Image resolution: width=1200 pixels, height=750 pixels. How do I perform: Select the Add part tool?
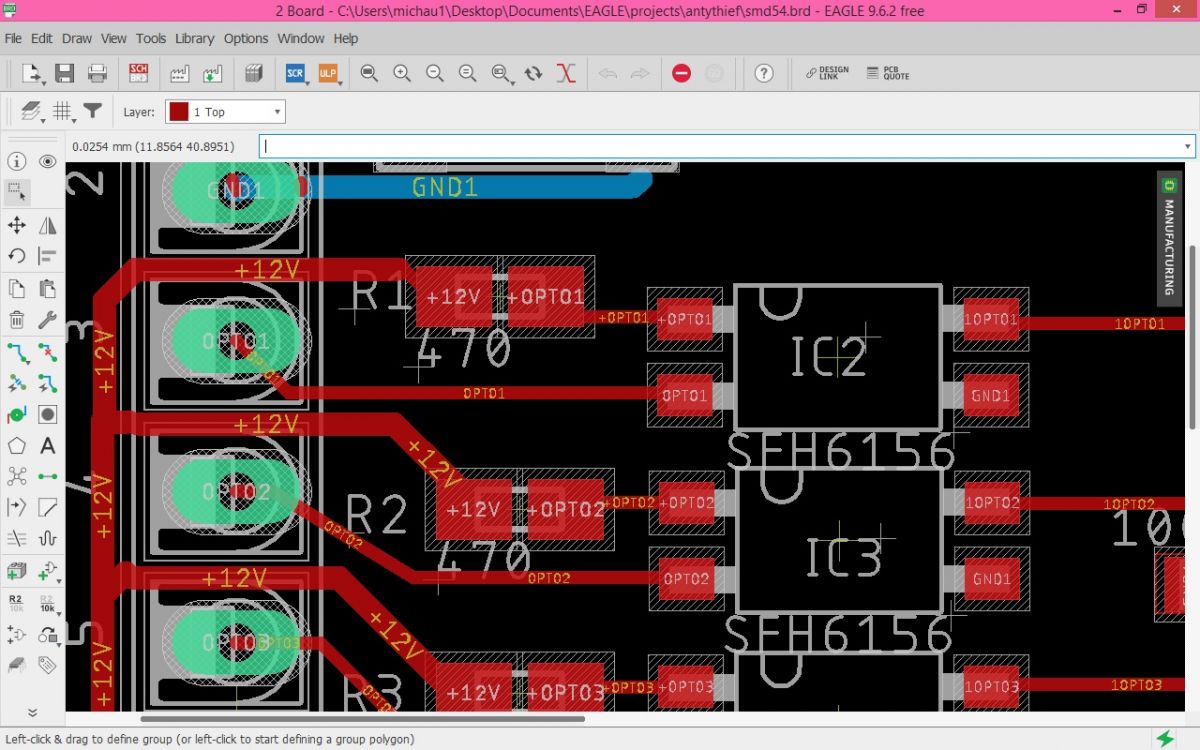(17, 571)
